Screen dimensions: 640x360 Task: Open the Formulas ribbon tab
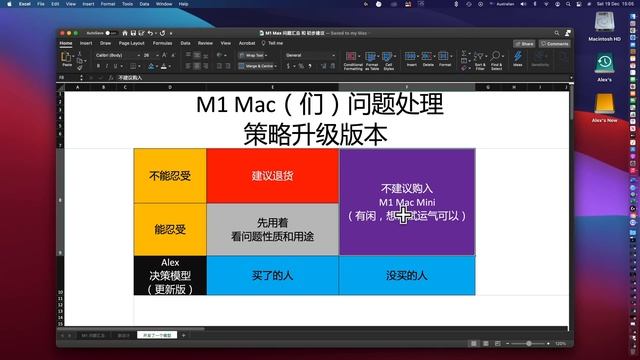[x=162, y=43]
